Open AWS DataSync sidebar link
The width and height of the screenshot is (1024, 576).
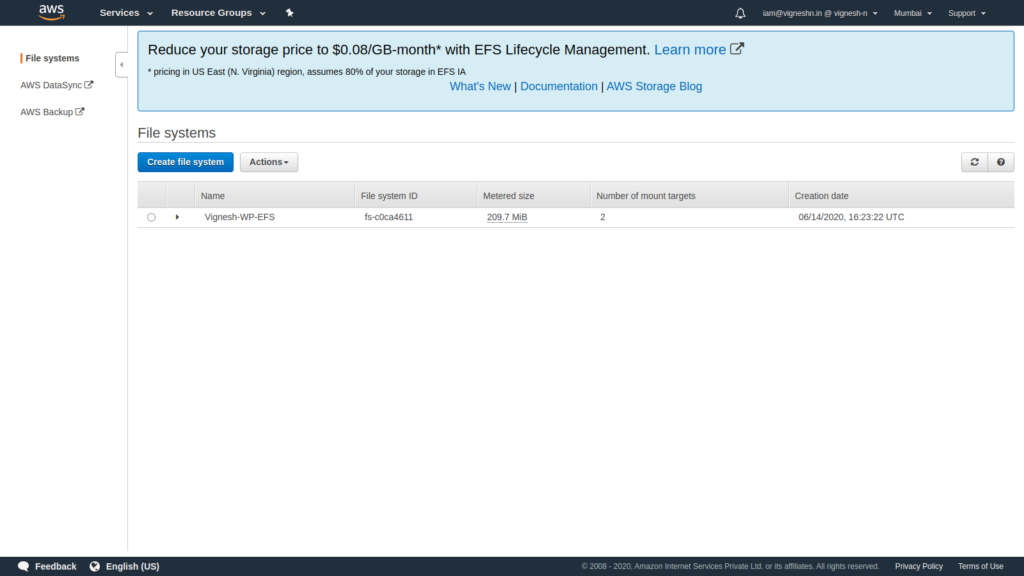56,85
